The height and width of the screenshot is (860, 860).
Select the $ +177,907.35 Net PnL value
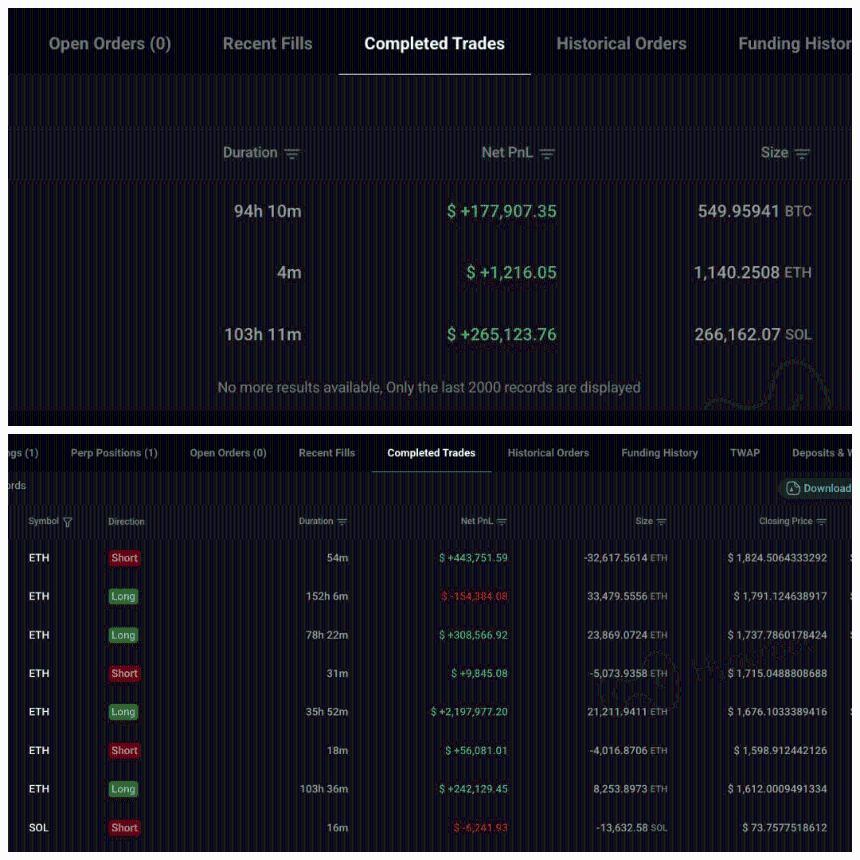(502, 211)
